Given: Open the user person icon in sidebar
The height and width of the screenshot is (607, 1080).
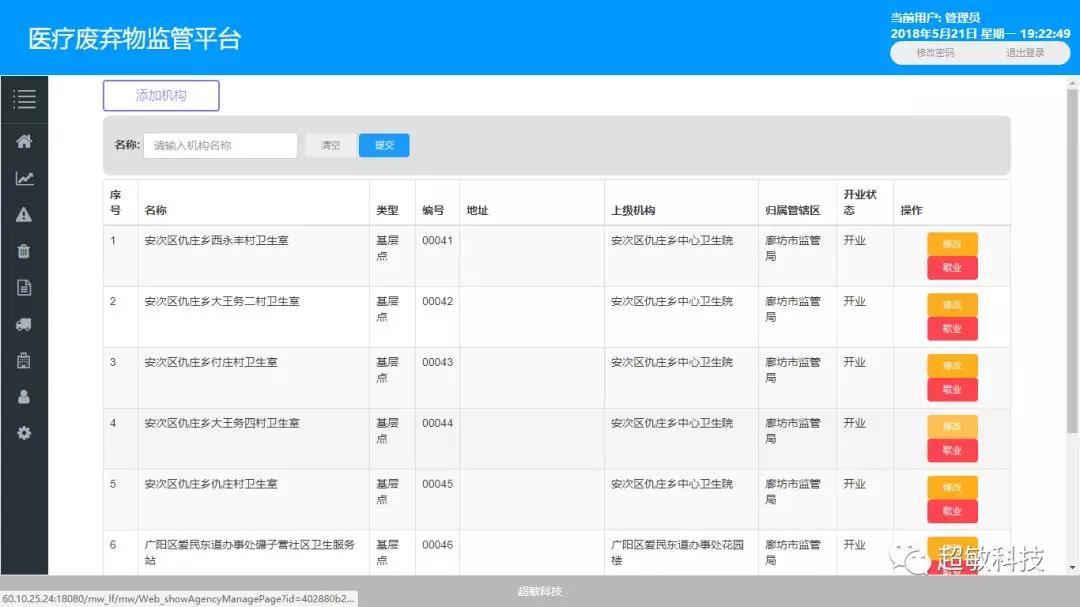Looking at the screenshot, I should (24, 397).
